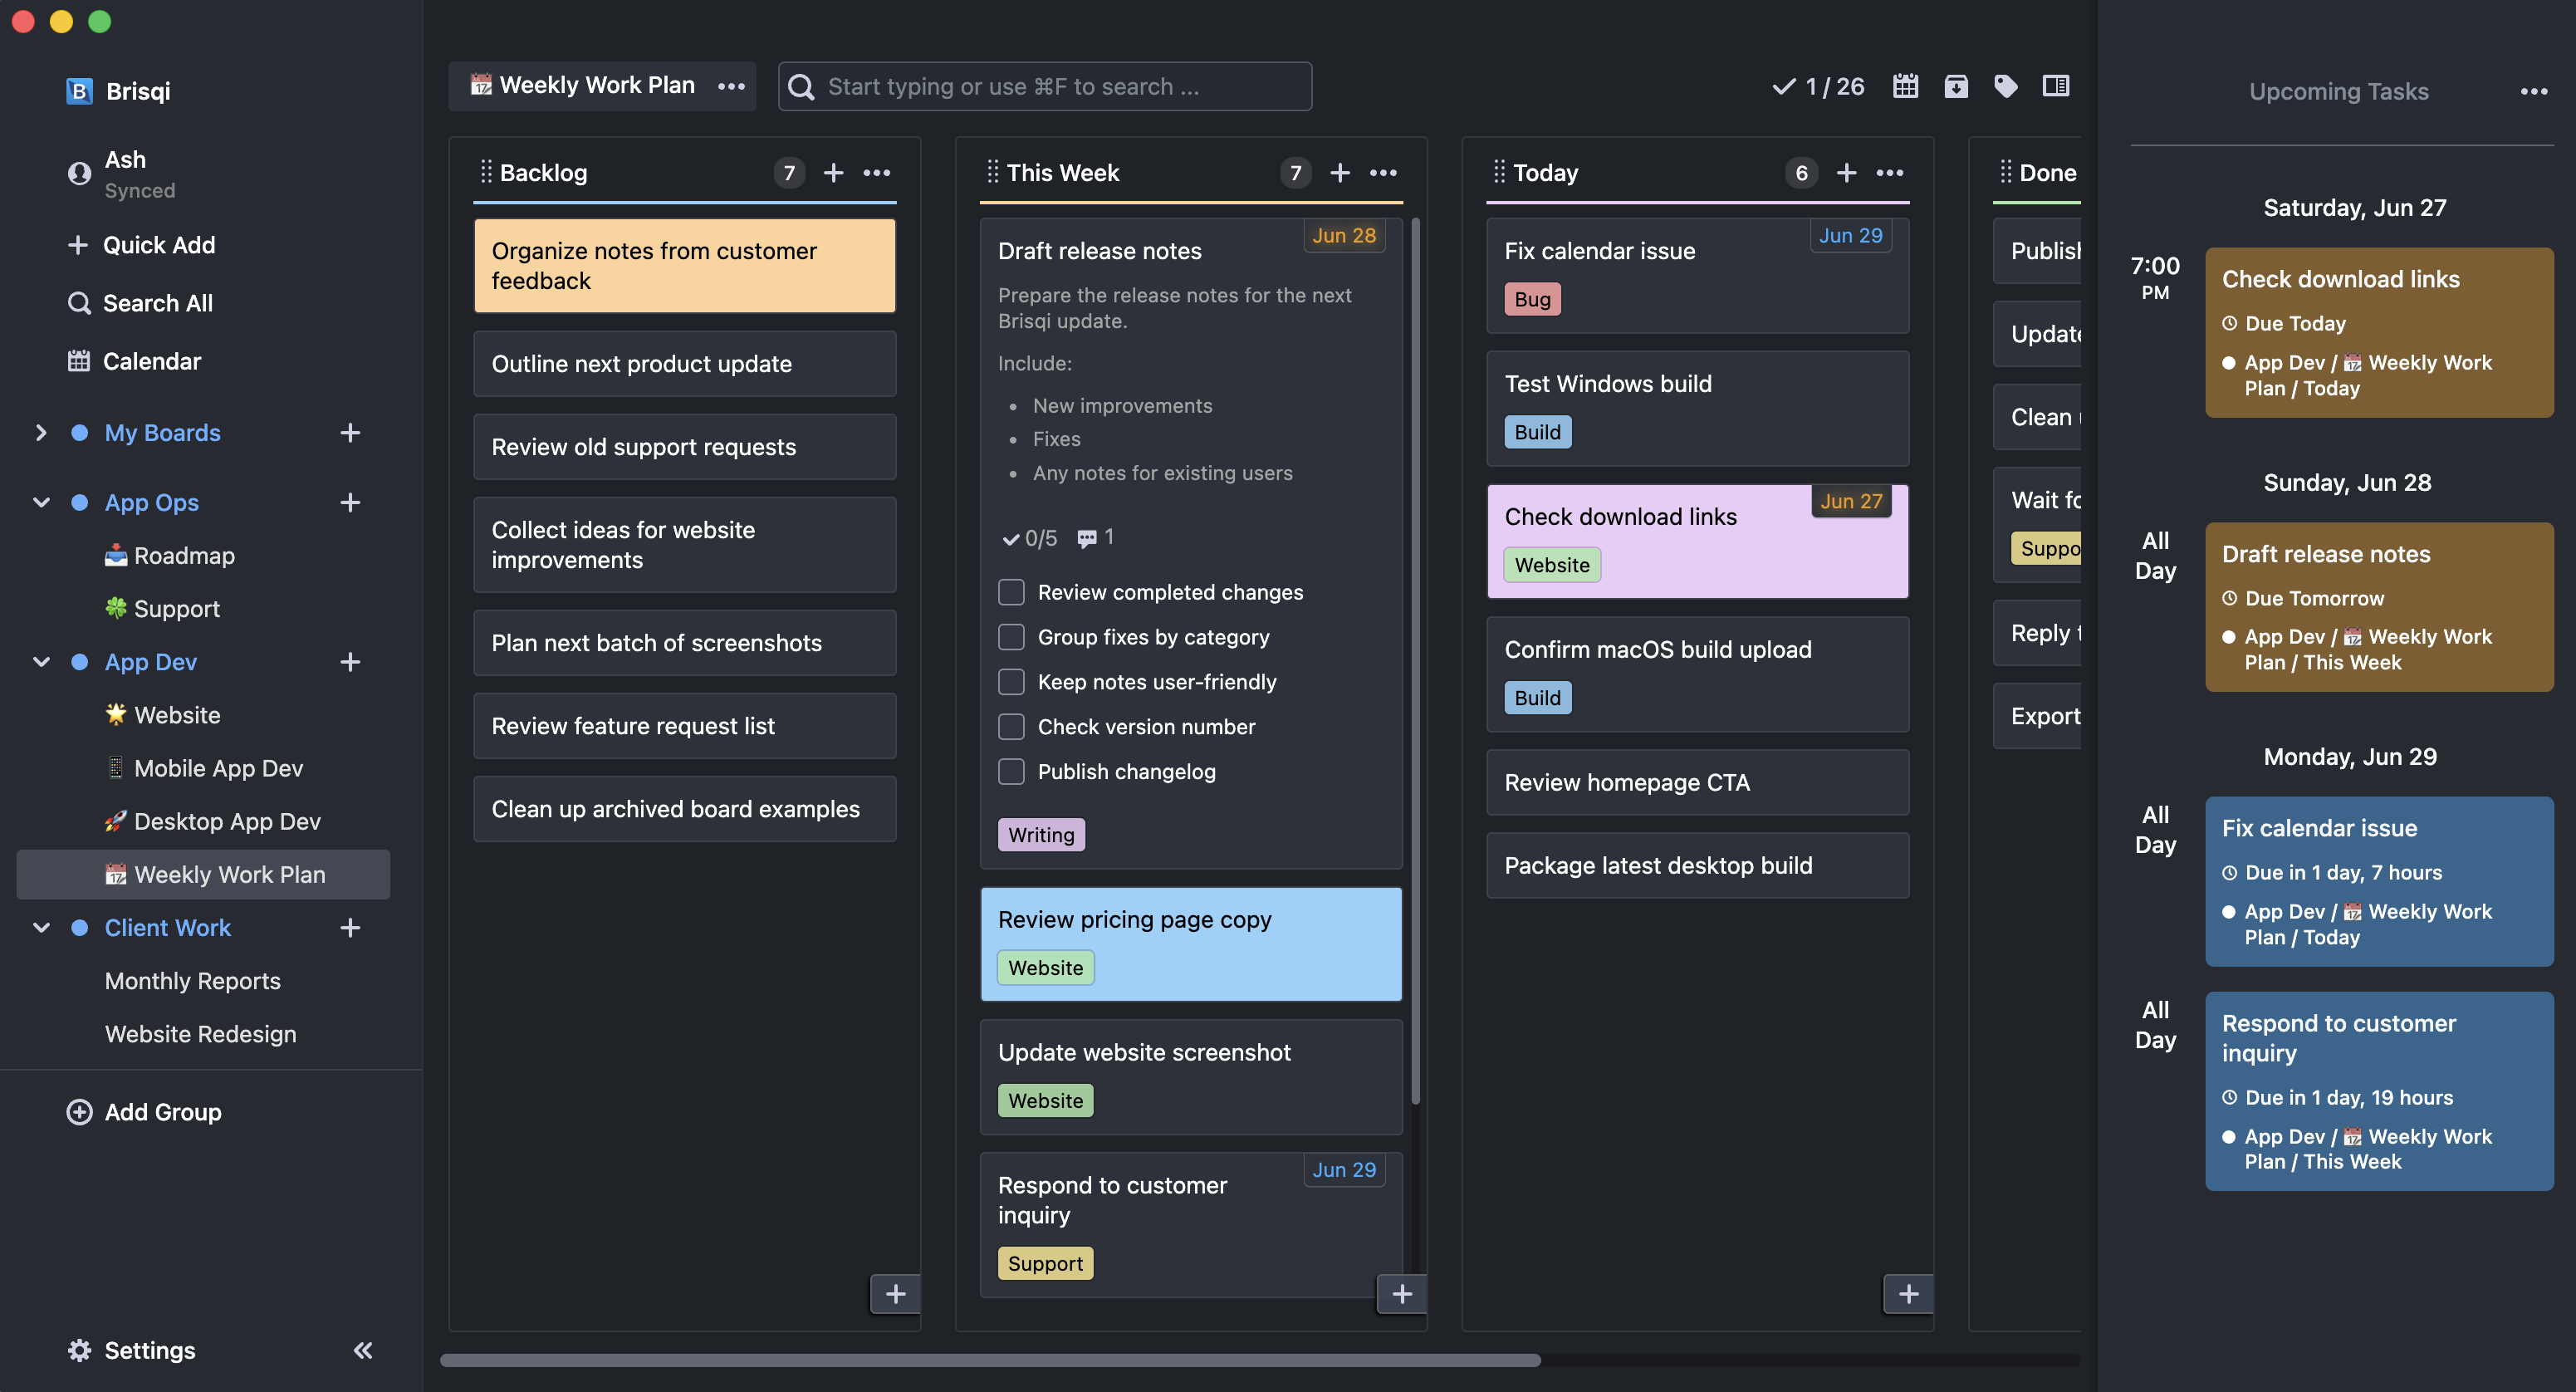The width and height of the screenshot is (2576, 1392).
Task: Open This Week list options ellipsis
Action: tap(1383, 173)
